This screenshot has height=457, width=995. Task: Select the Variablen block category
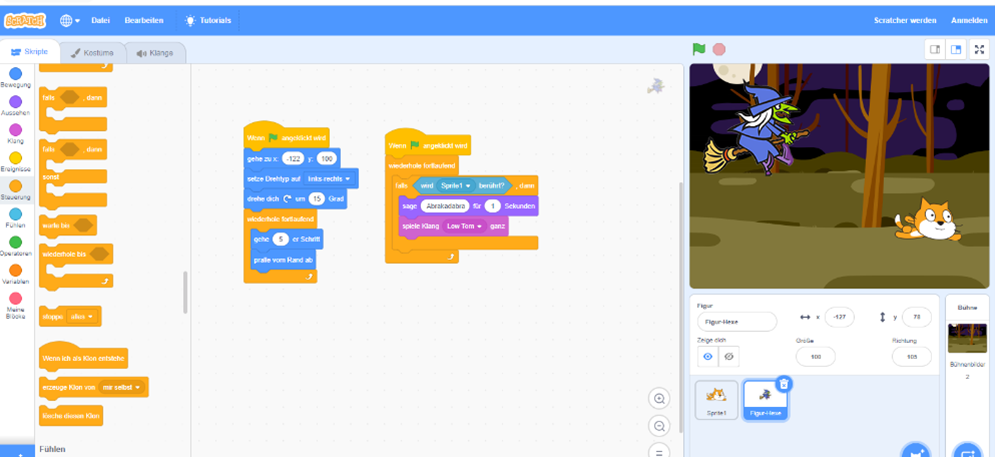tap(16, 274)
